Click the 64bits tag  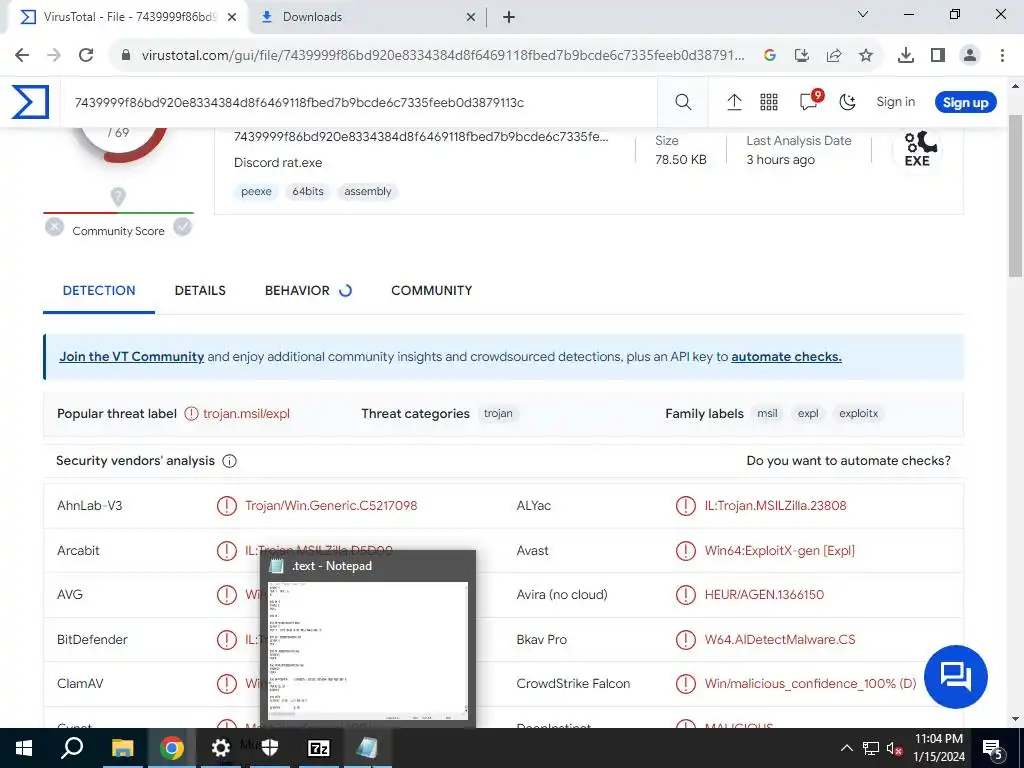(x=308, y=191)
